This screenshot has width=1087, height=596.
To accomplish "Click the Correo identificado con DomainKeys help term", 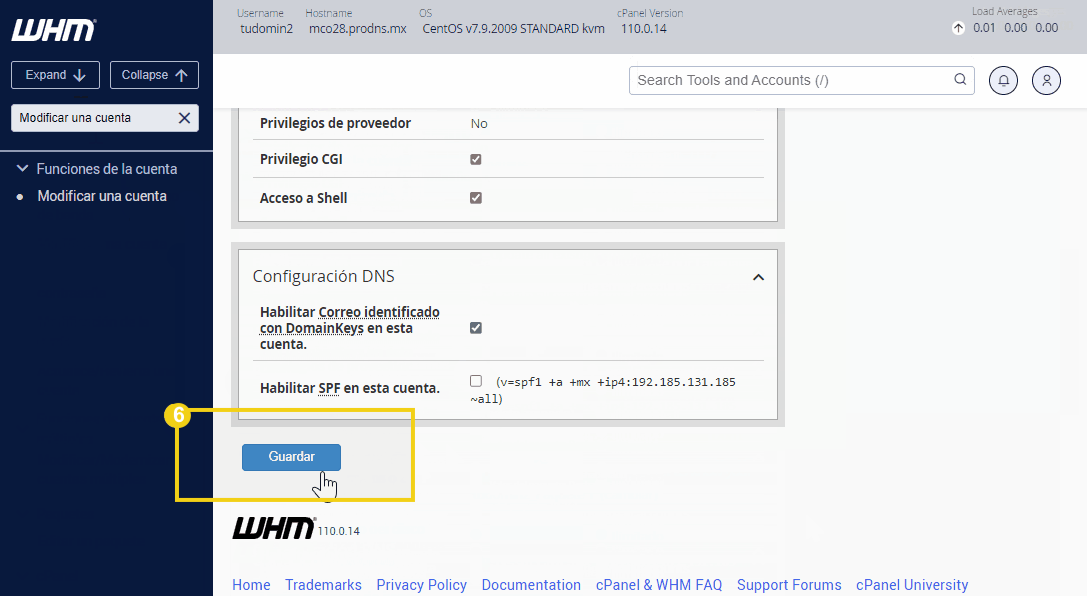I will click(349, 320).
